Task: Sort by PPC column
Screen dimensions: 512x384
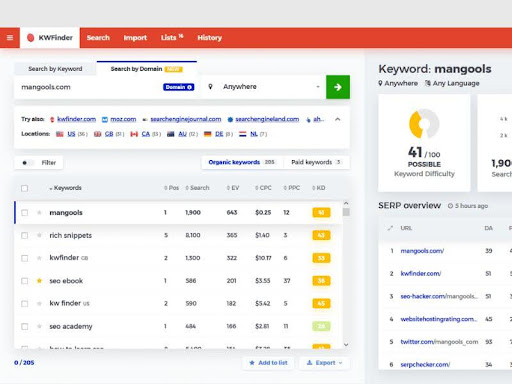Action: [x=292, y=188]
